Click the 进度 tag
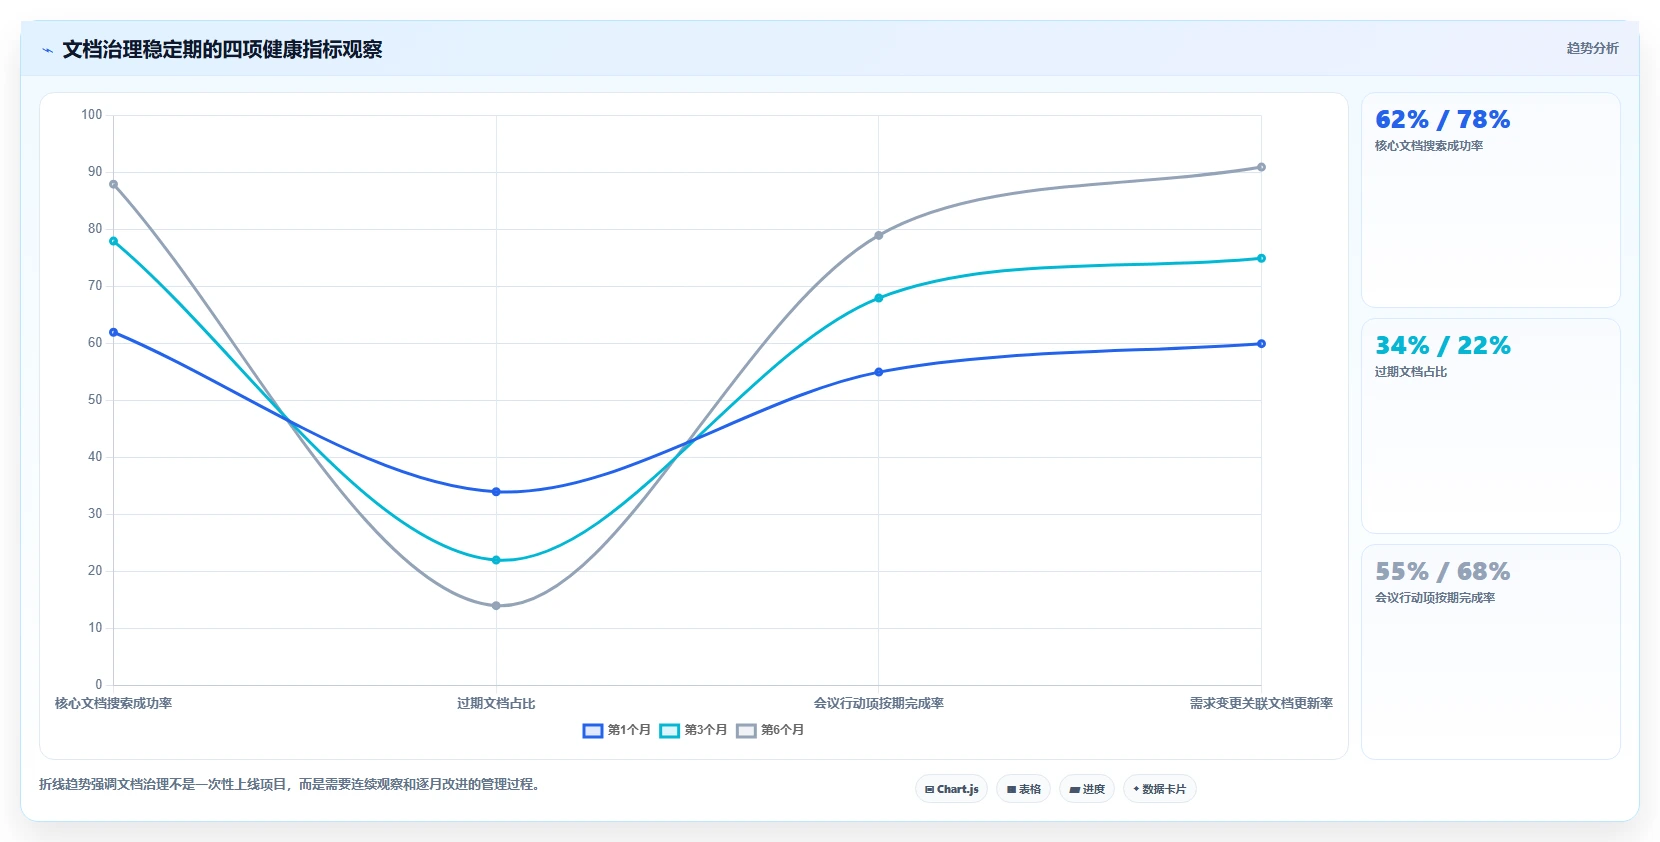Screen dimensions: 1660x842 1087,789
